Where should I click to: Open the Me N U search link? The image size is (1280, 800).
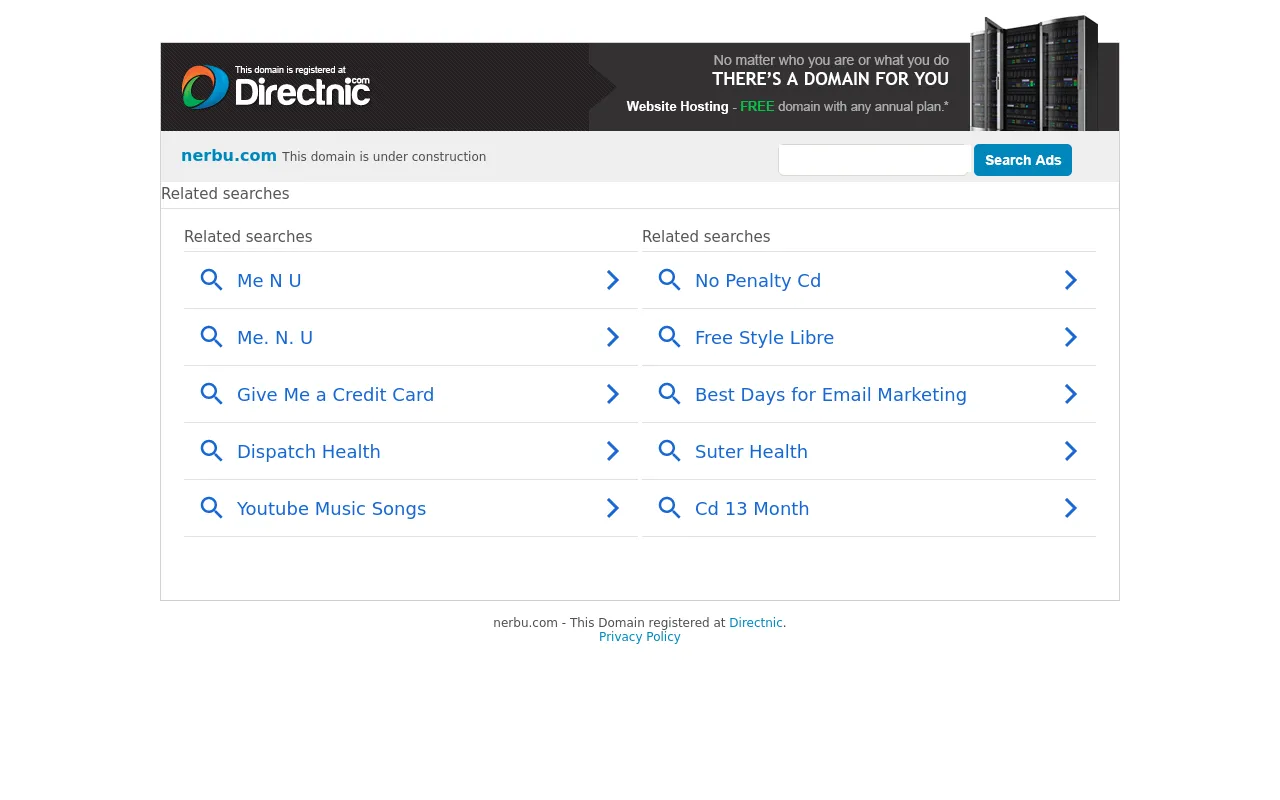coord(269,281)
